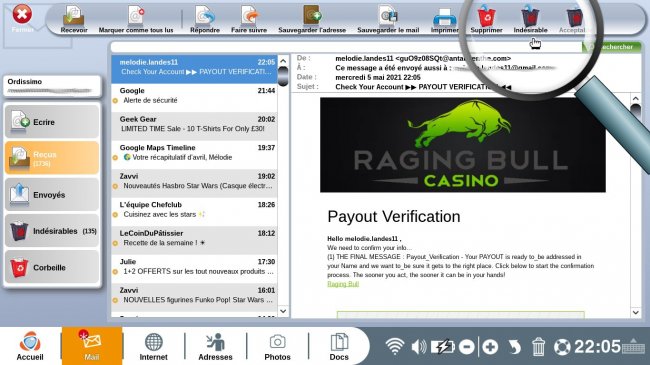This screenshot has height=365, width=650.
Task: Flag message as Indésirable
Action: [530, 19]
